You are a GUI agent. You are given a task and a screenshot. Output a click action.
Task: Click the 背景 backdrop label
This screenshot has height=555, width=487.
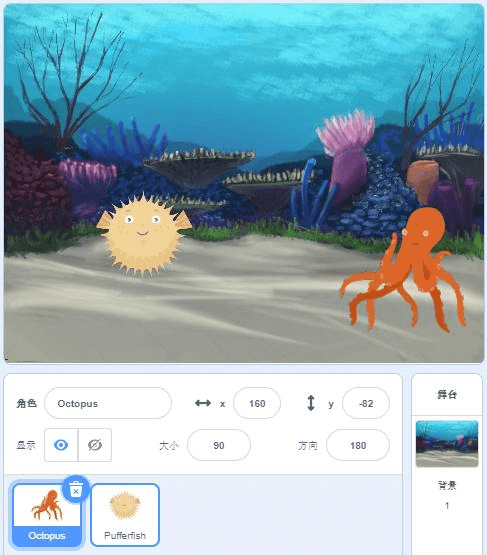447,485
